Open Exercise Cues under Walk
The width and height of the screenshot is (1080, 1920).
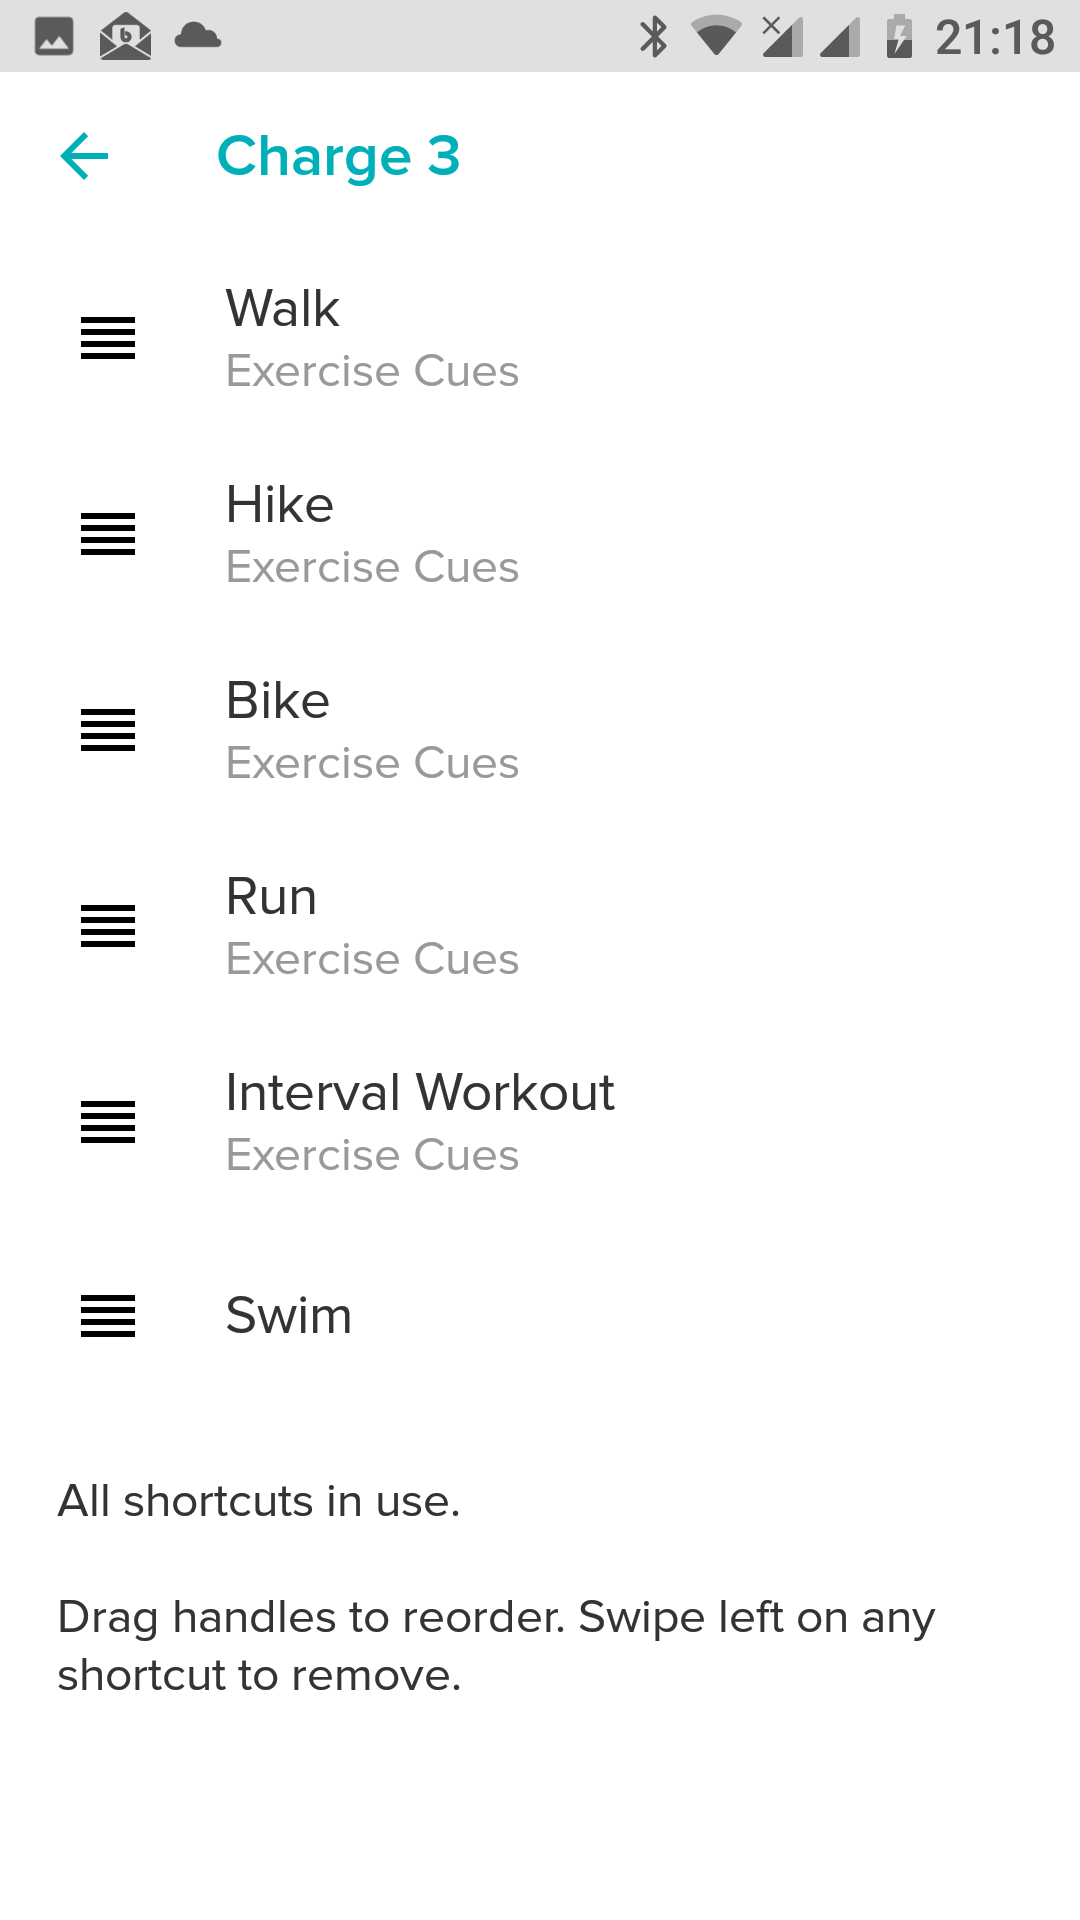(372, 372)
